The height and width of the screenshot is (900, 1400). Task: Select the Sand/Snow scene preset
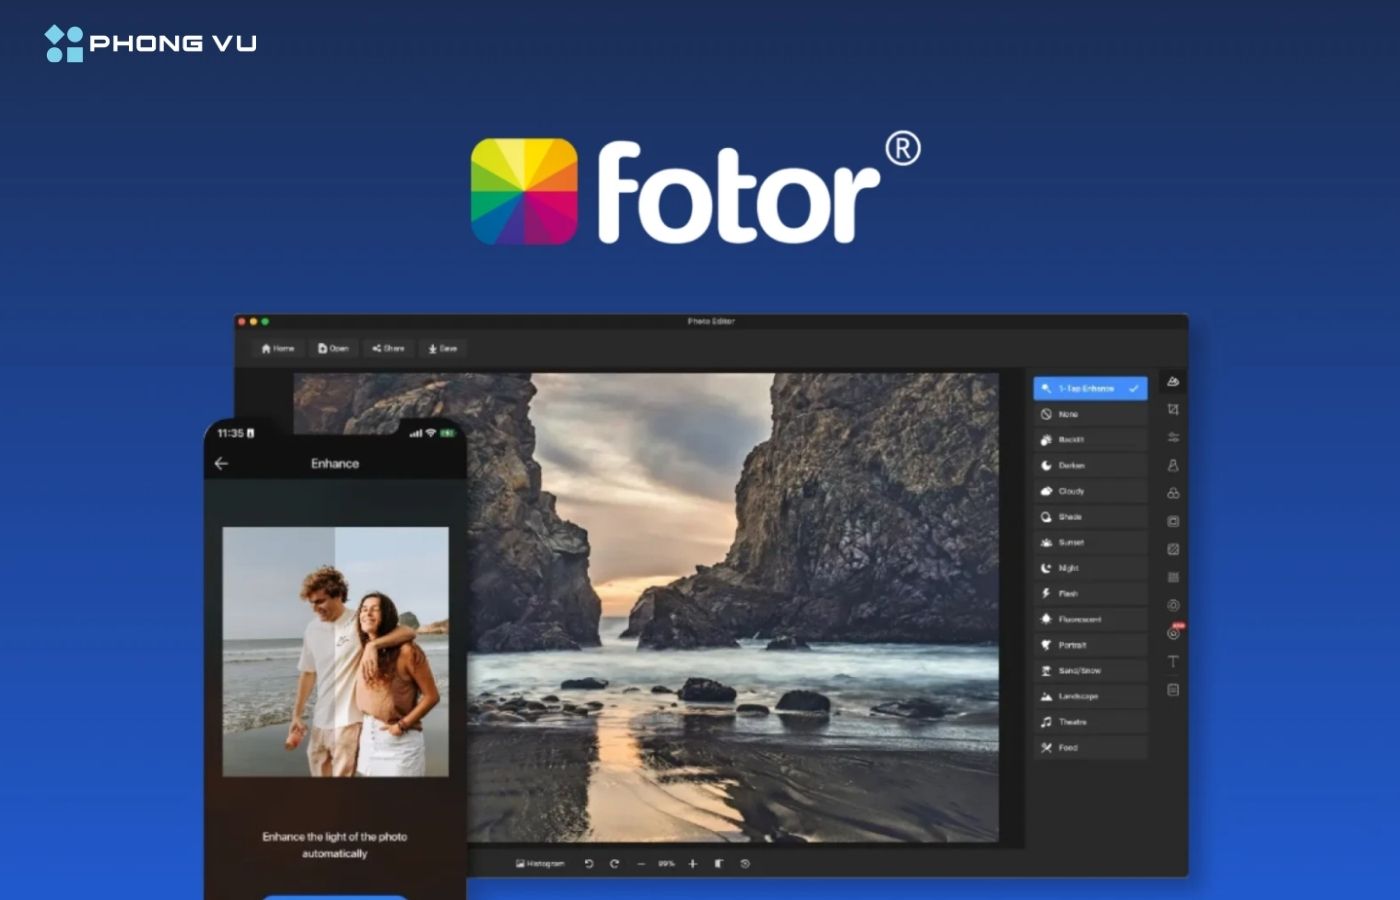[x=1090, y=671]
